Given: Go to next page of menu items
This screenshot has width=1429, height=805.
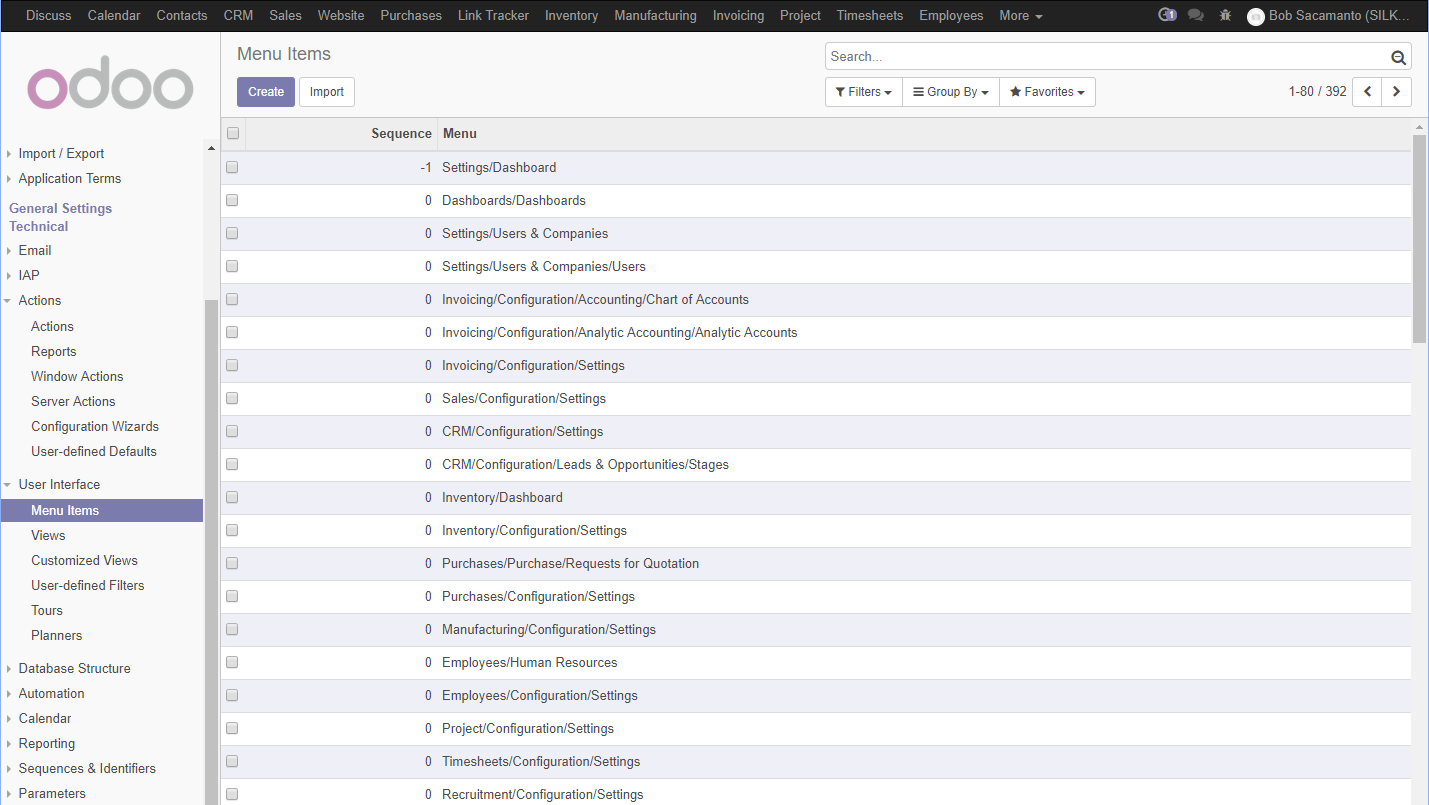Looking at the screenshot, I should point(1397,91).
